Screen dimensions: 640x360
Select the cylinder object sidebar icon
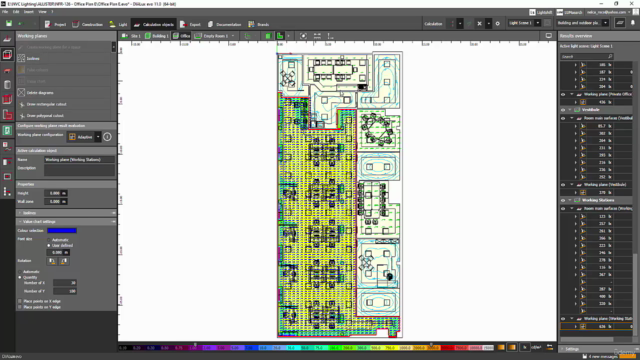tap(7, 85)
